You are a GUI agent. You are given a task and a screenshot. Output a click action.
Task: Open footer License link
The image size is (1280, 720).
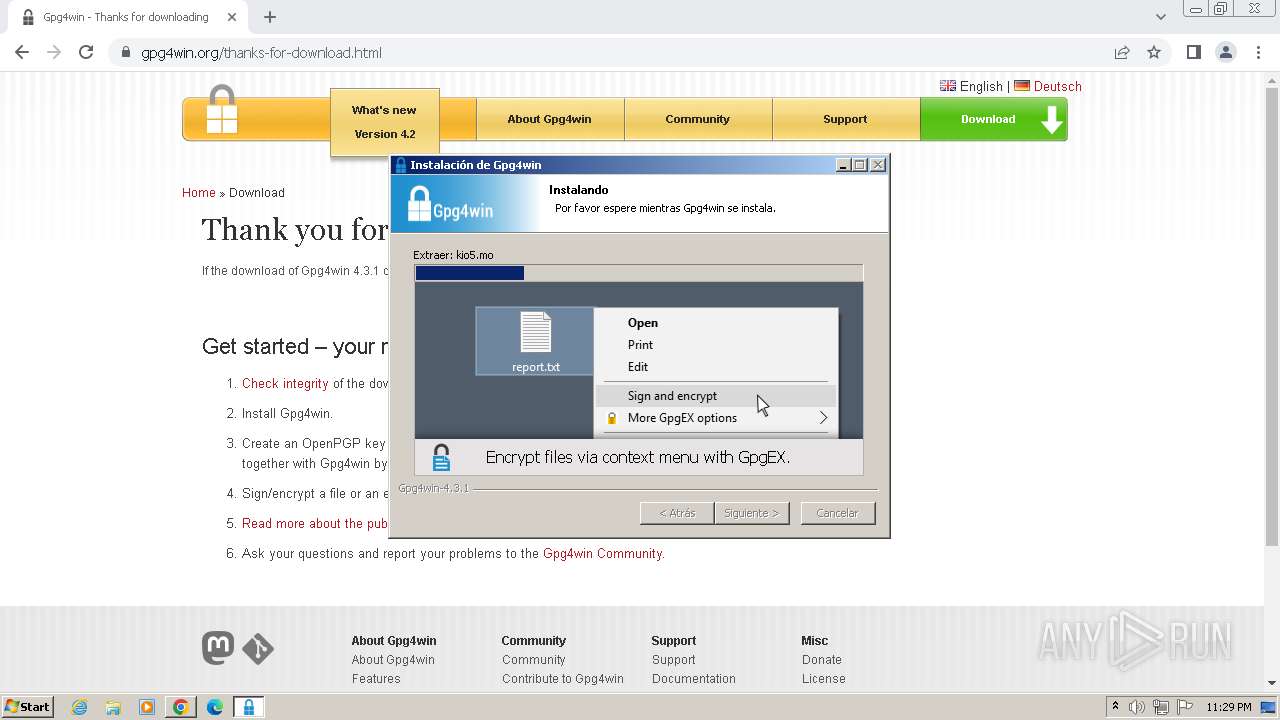pyautogui.click(x=824, y=679)
